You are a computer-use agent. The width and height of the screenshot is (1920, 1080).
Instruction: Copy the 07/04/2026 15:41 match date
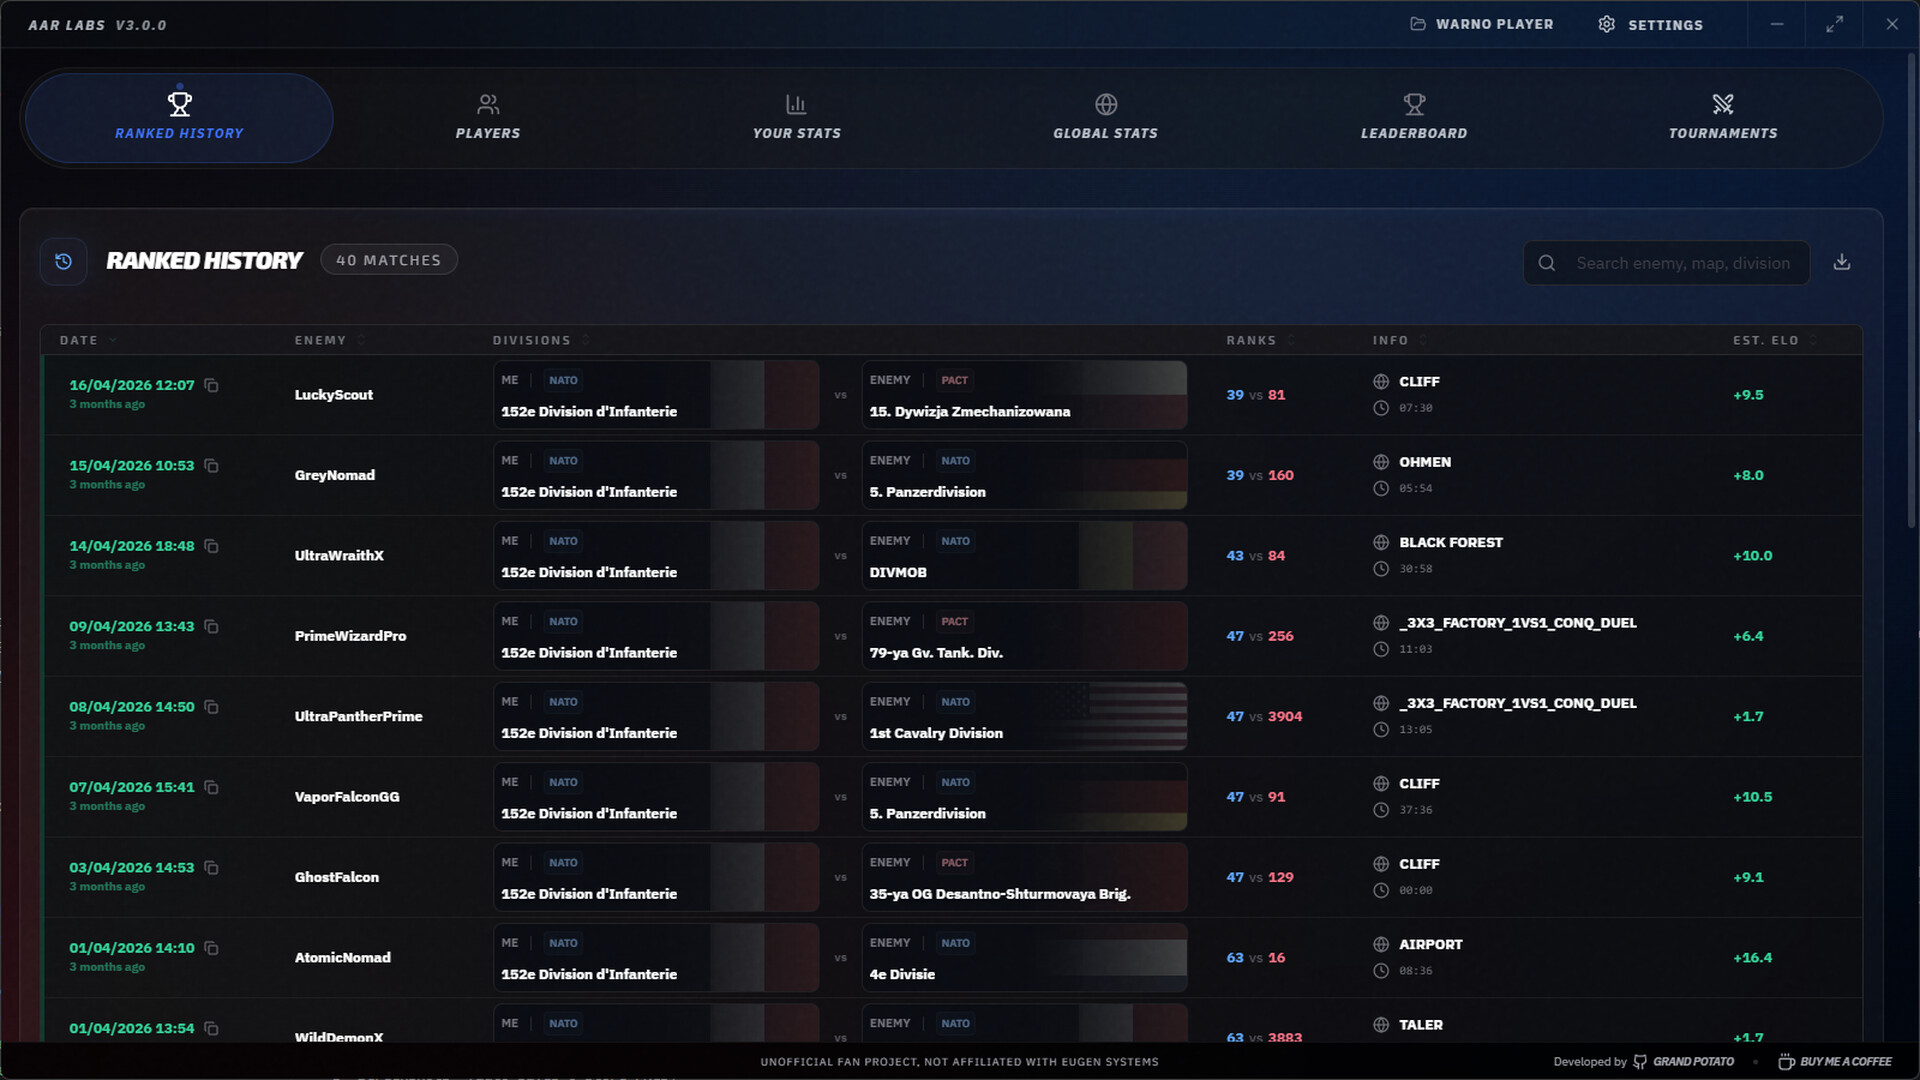click(211, 787)
